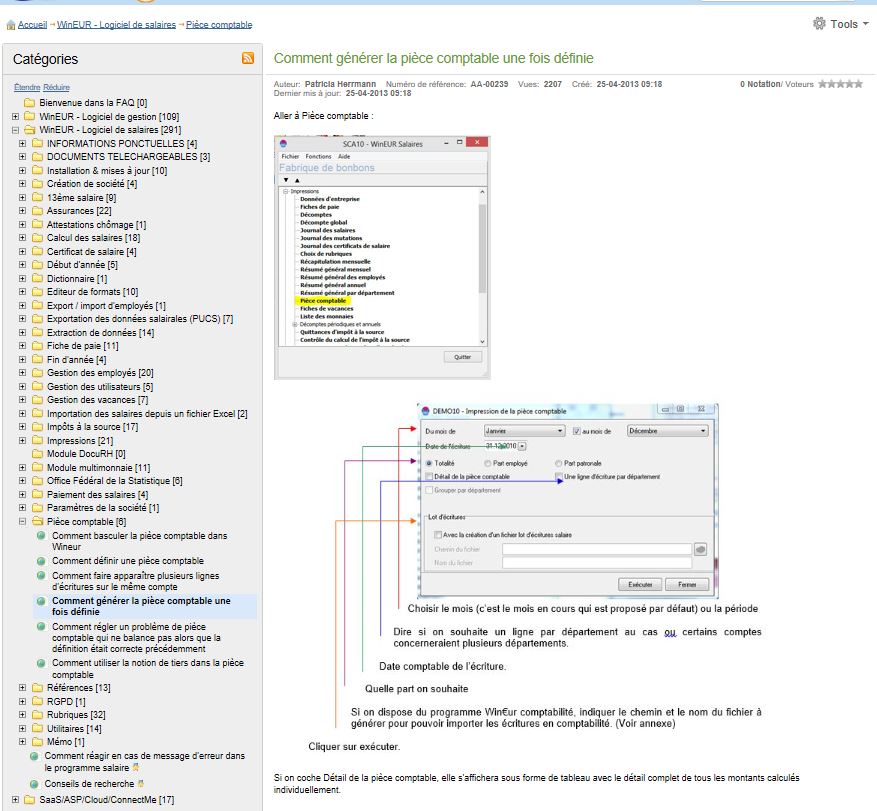The image size is (877, 811).
Task: Click the file browse icon in the DEMO10 dialog
Action: click(x=700, y=549)
